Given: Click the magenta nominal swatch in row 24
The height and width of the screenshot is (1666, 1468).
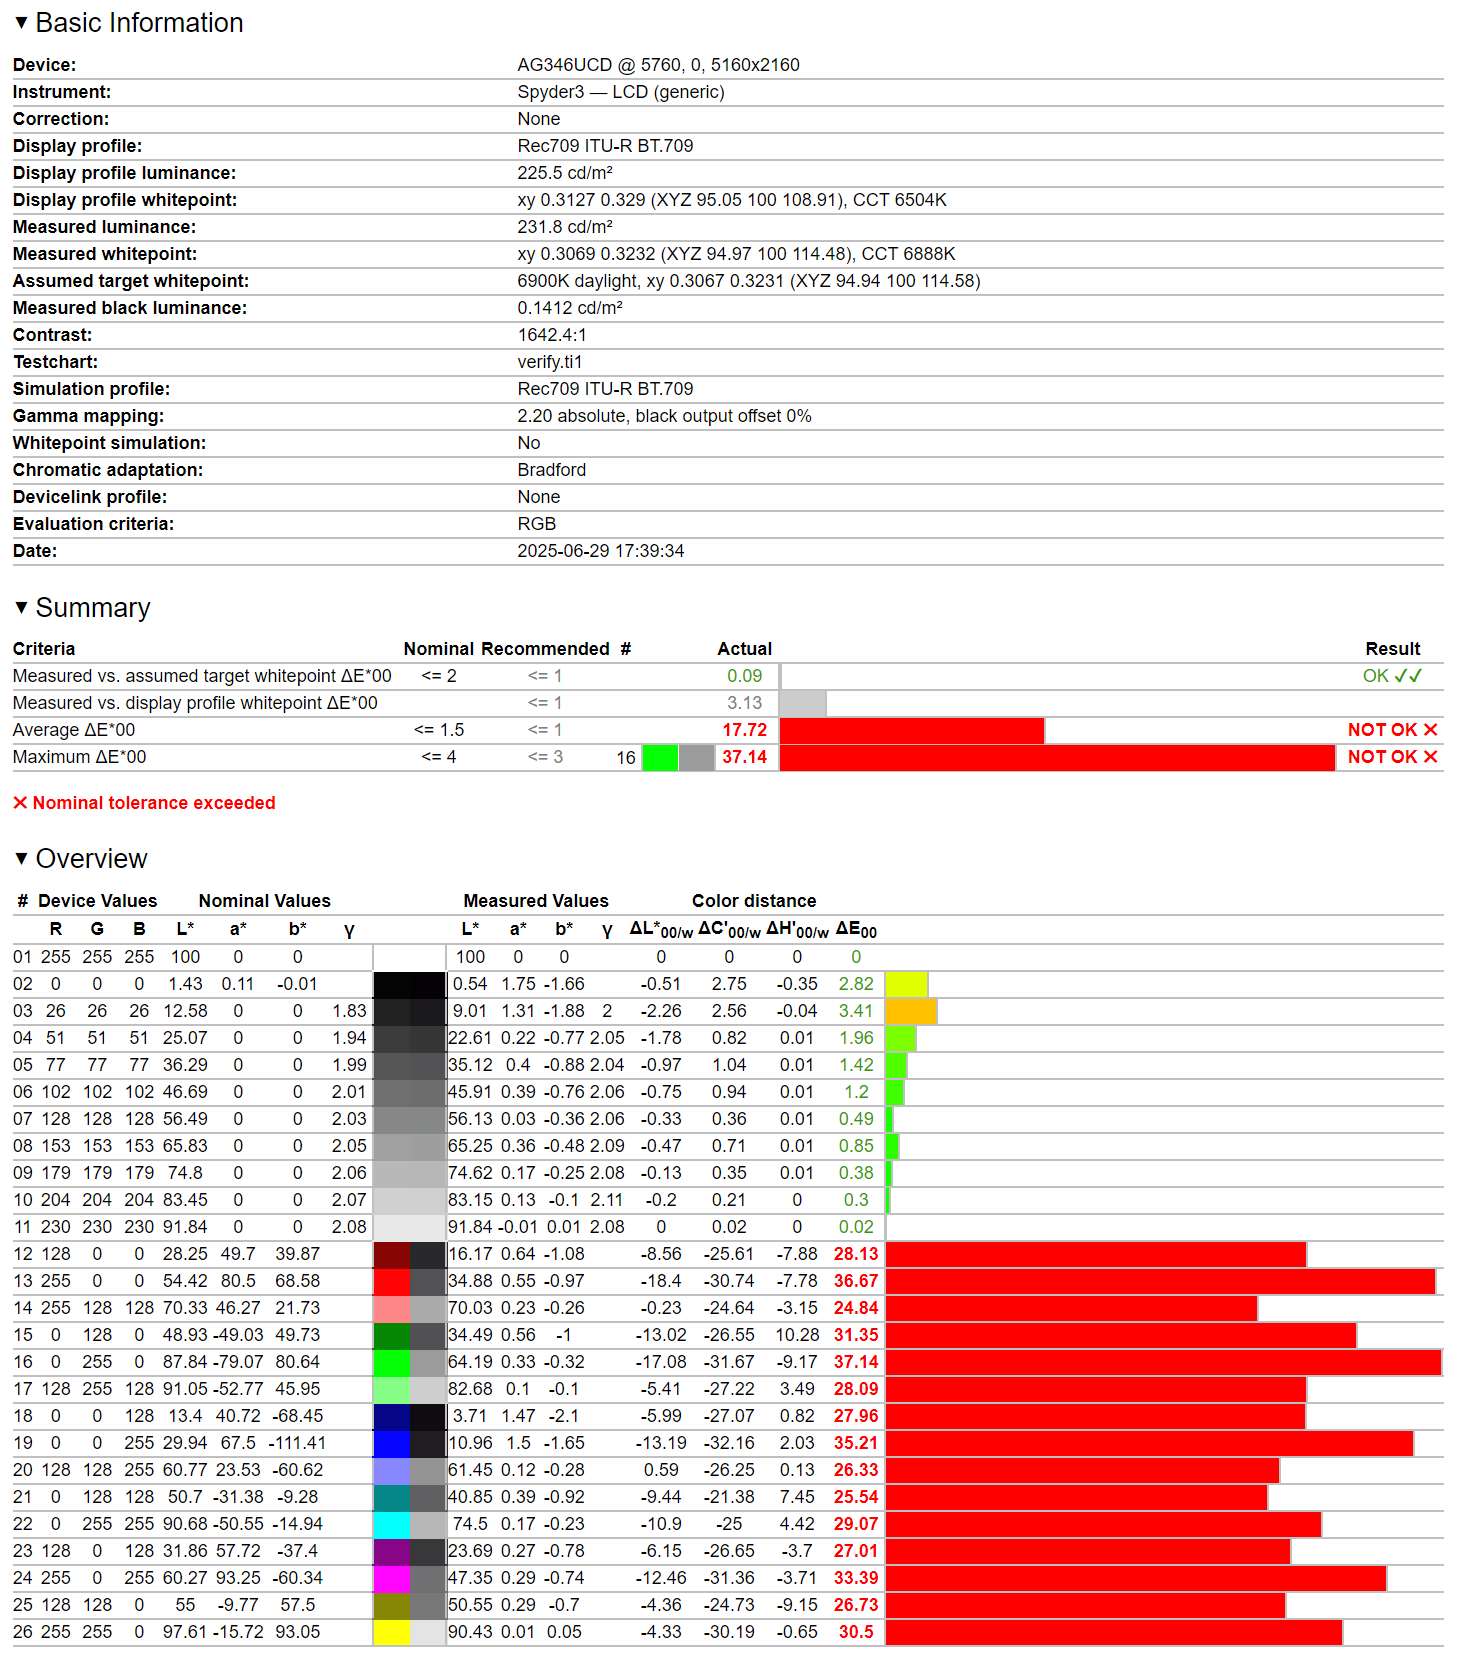Looking at the screenshot, I should (x=391, y=1579).
